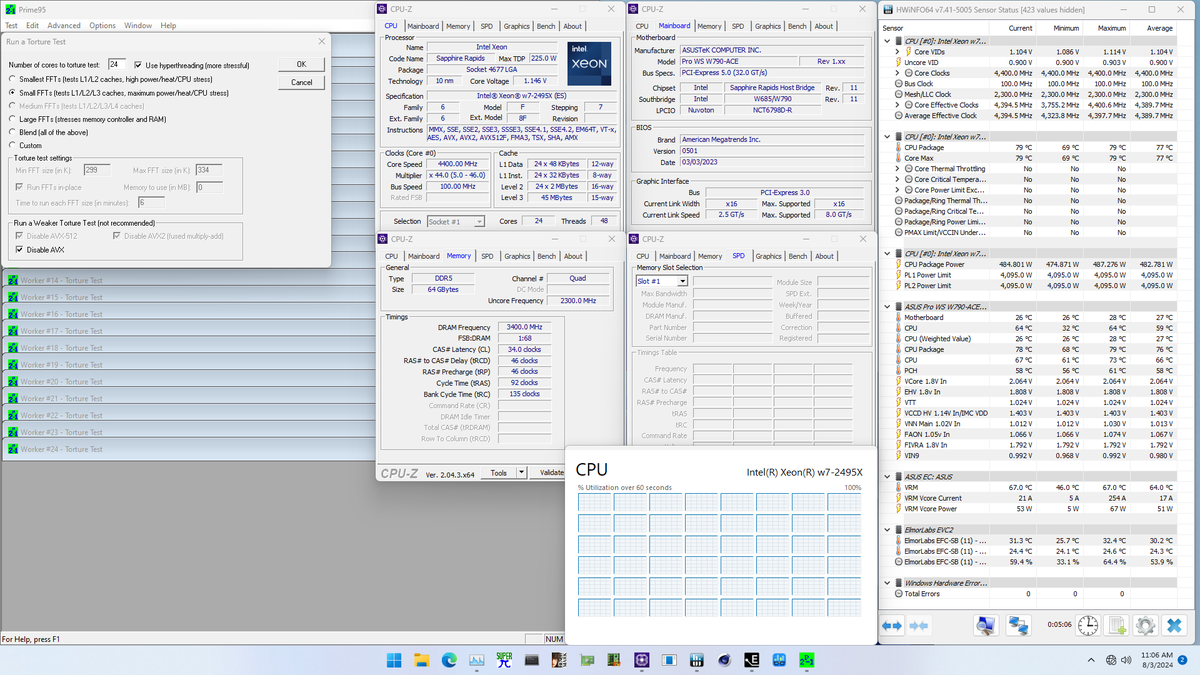Open Prime95 Test menu
The image size is (1200, 675).
pos(11,25)
